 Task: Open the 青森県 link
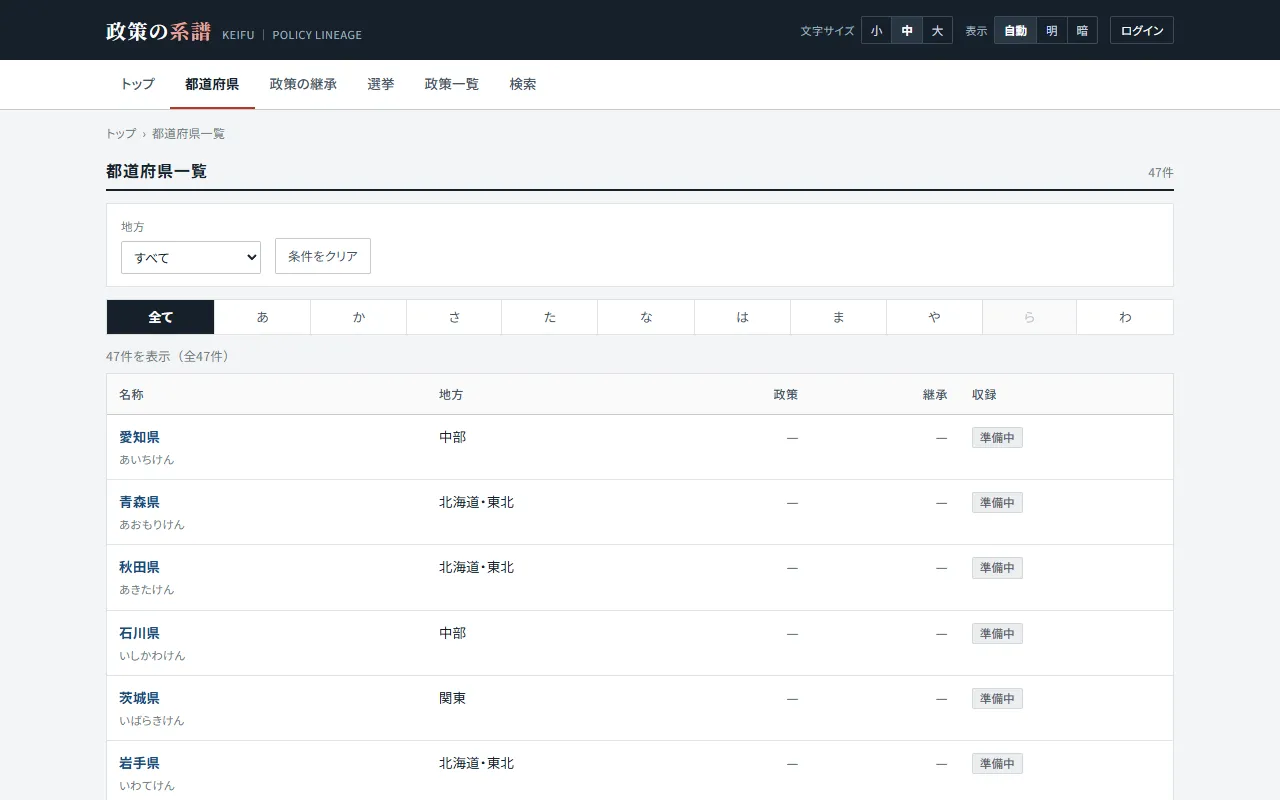point(139,502)
